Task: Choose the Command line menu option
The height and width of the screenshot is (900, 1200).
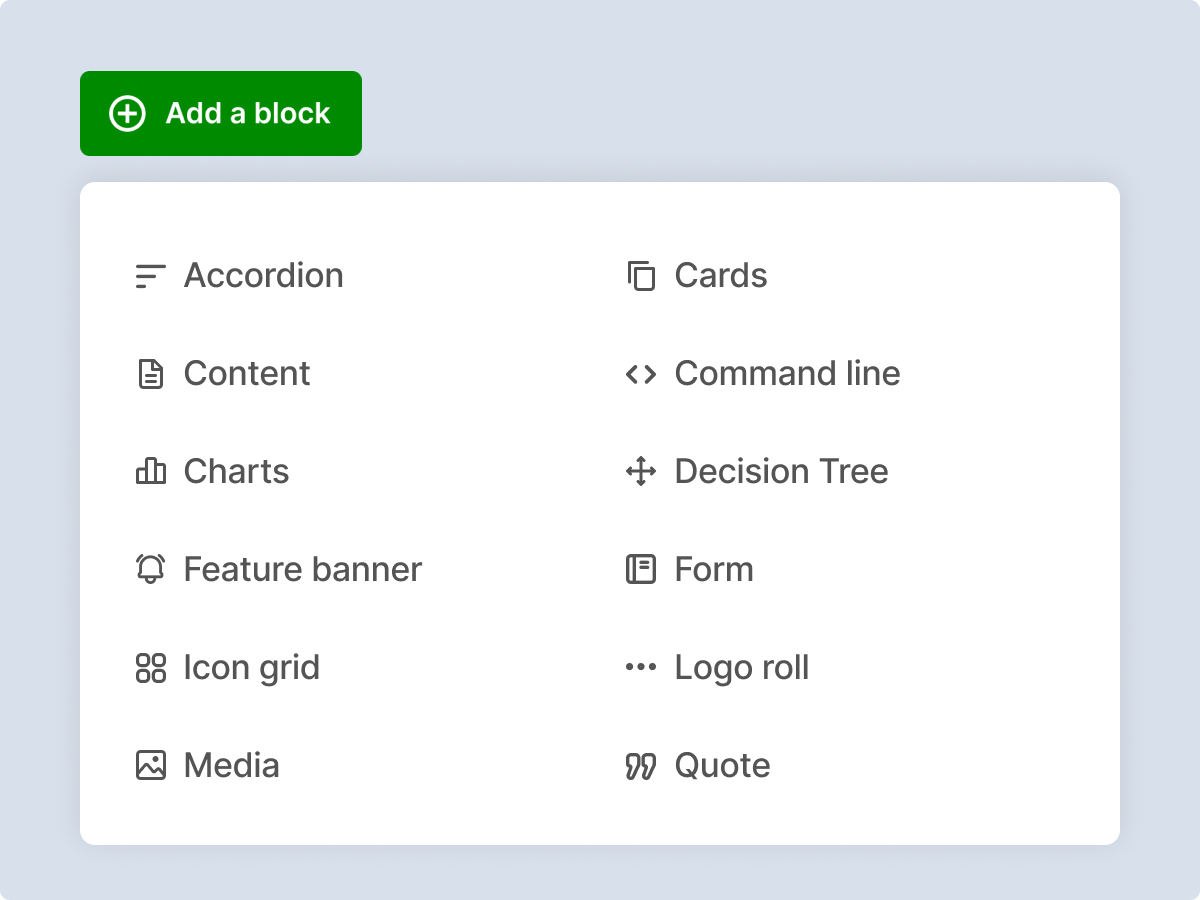Action: pos(787,374)
